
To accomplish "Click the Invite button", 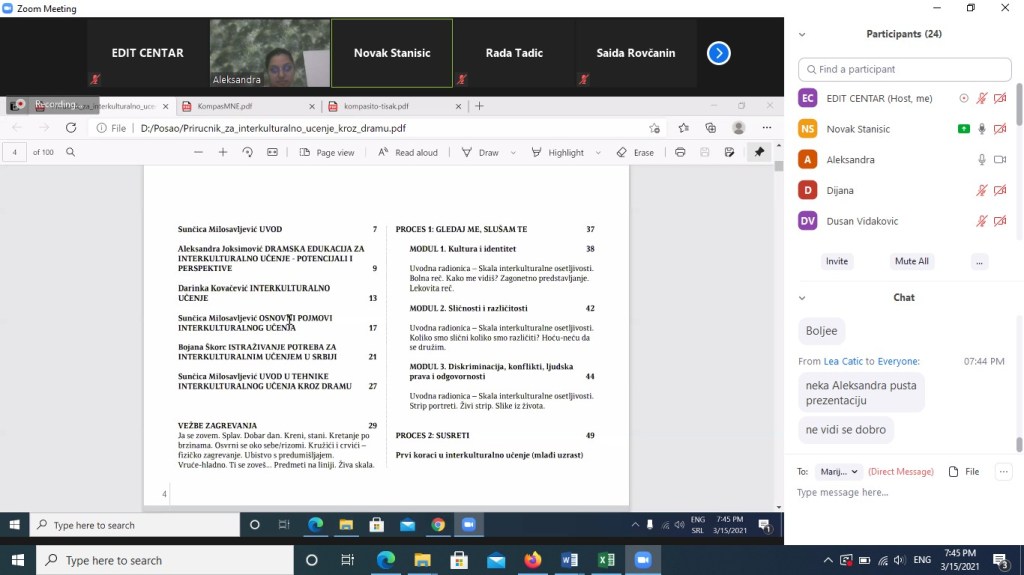I will tap(837, 261).
